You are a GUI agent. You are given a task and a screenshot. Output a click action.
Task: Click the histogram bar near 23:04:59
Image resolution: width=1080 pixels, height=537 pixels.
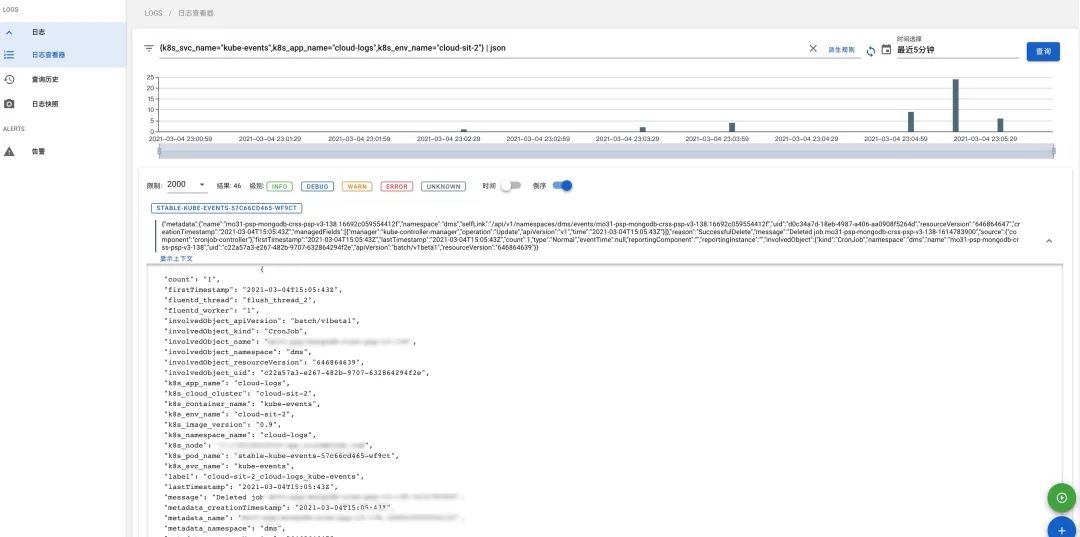coord(911,122)
